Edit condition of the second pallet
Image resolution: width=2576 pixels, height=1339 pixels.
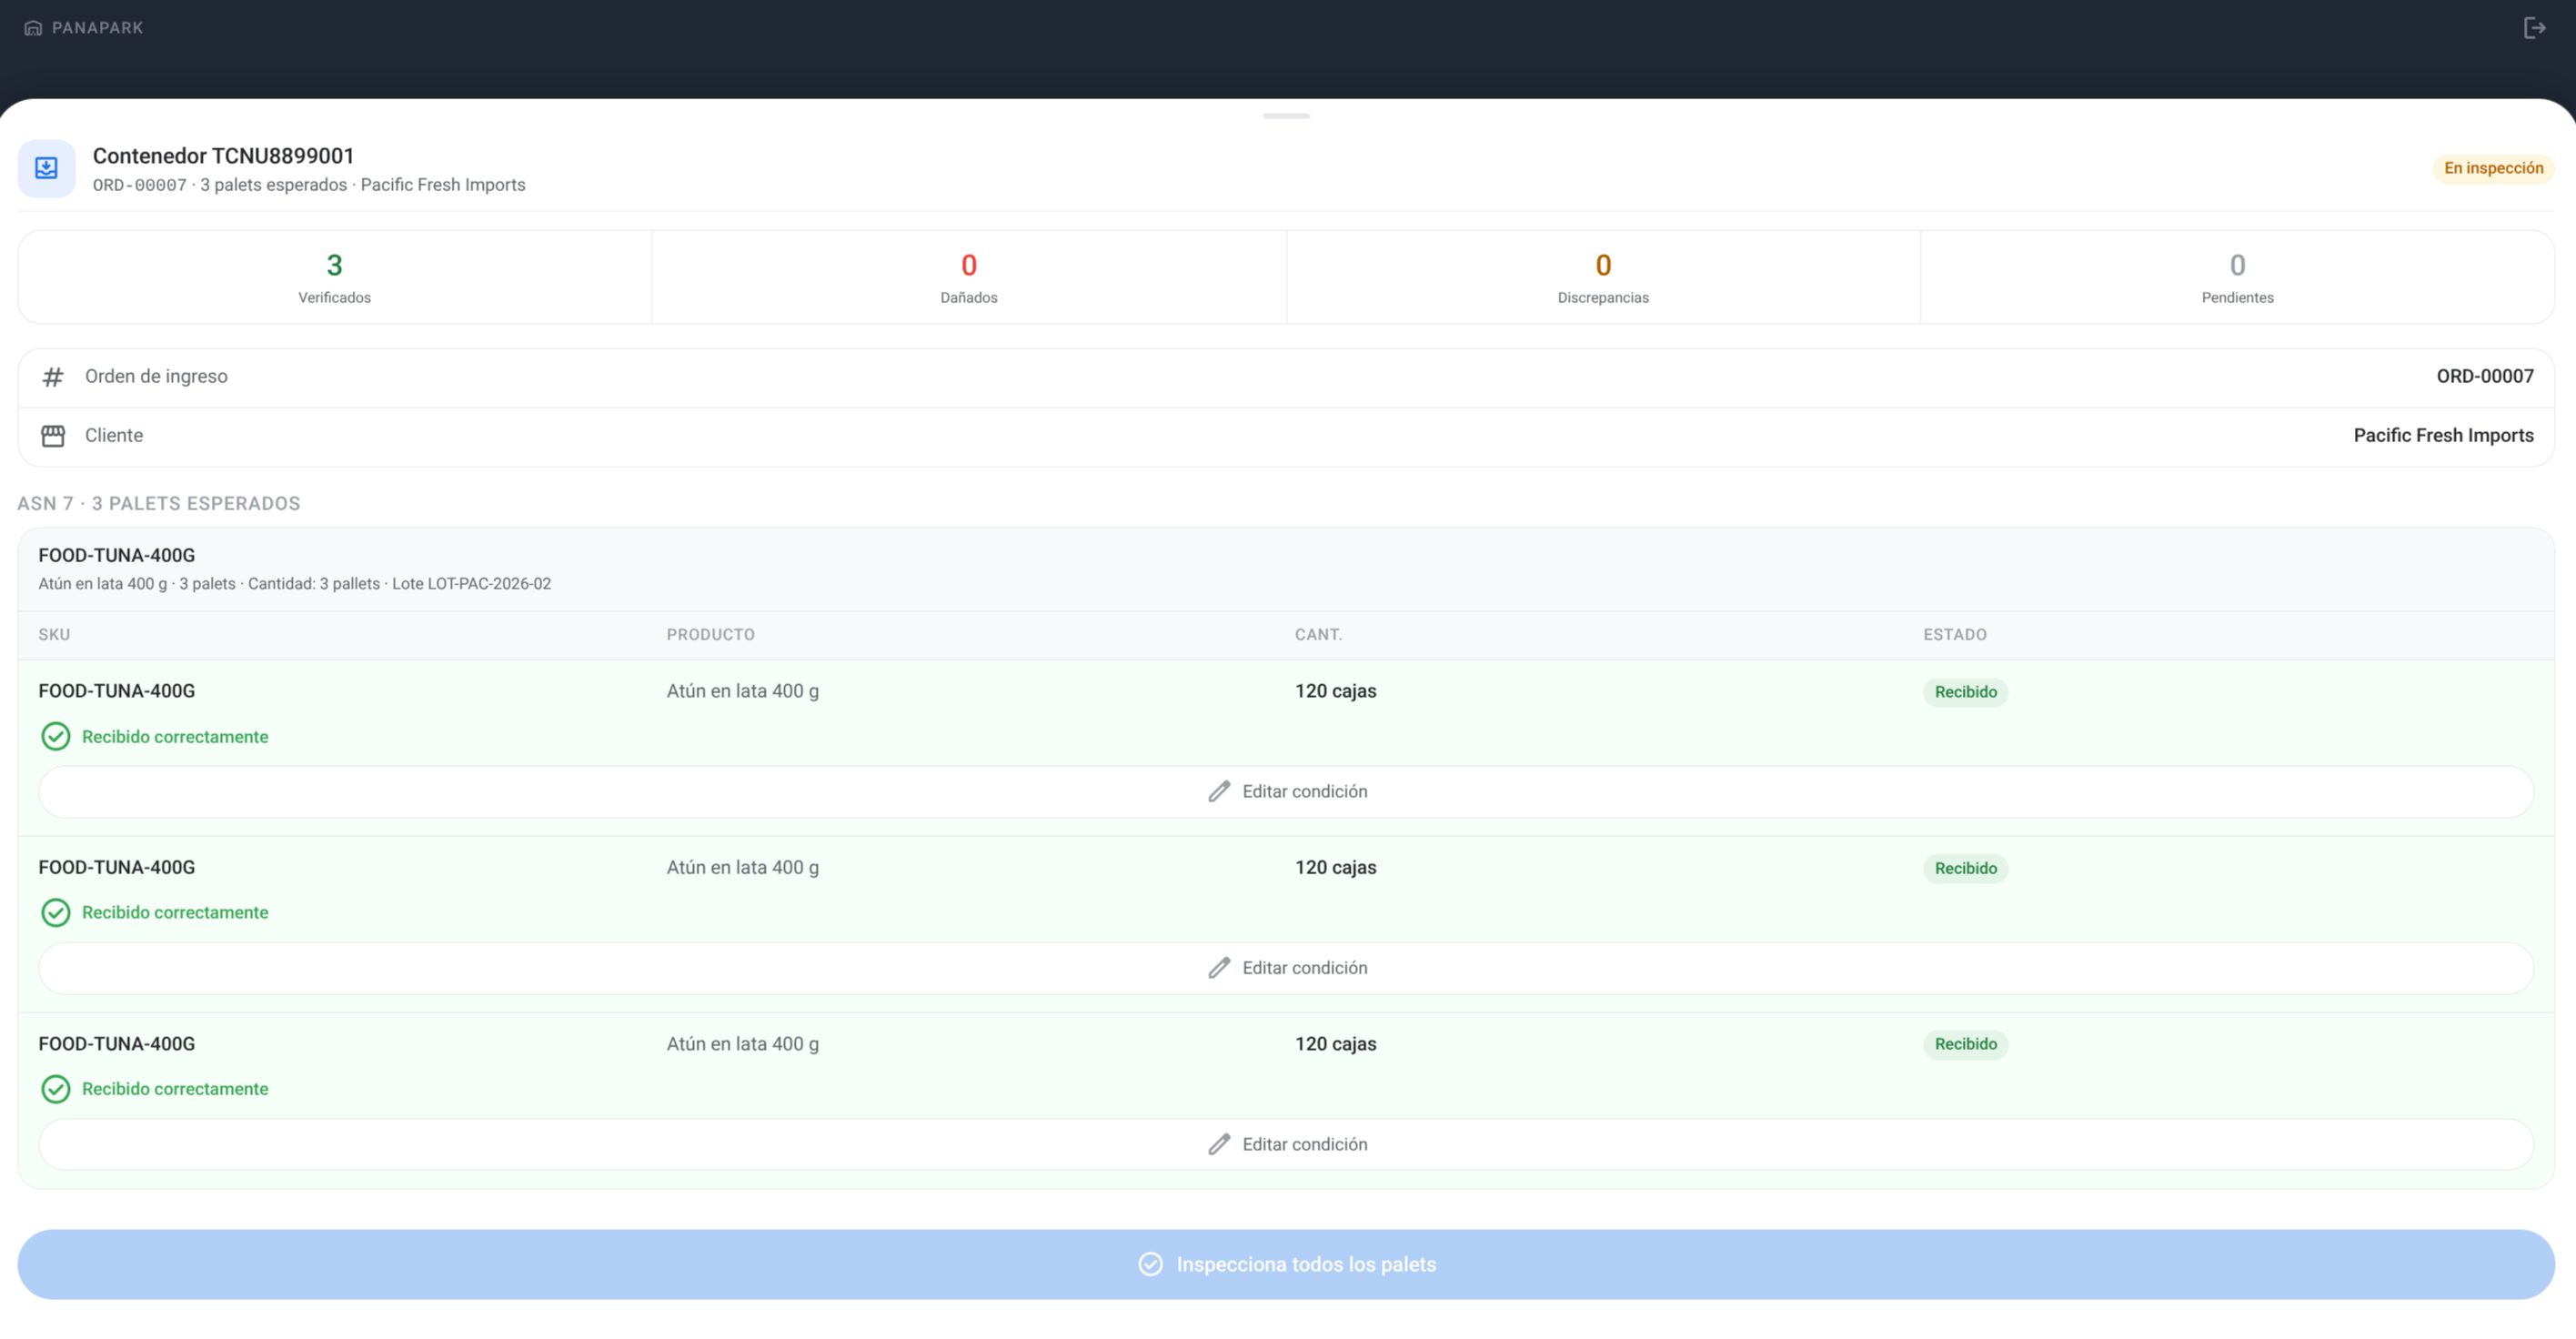[1286, 968]
